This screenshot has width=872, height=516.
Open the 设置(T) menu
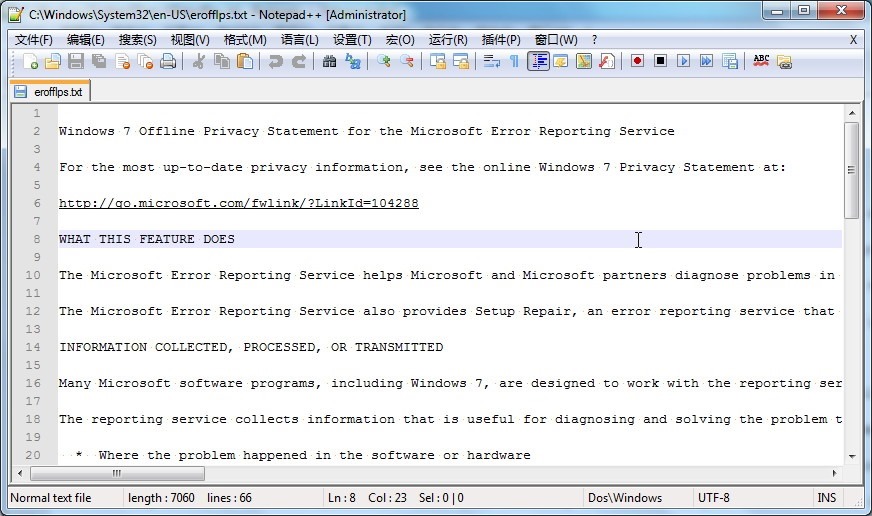pos(352,40)
